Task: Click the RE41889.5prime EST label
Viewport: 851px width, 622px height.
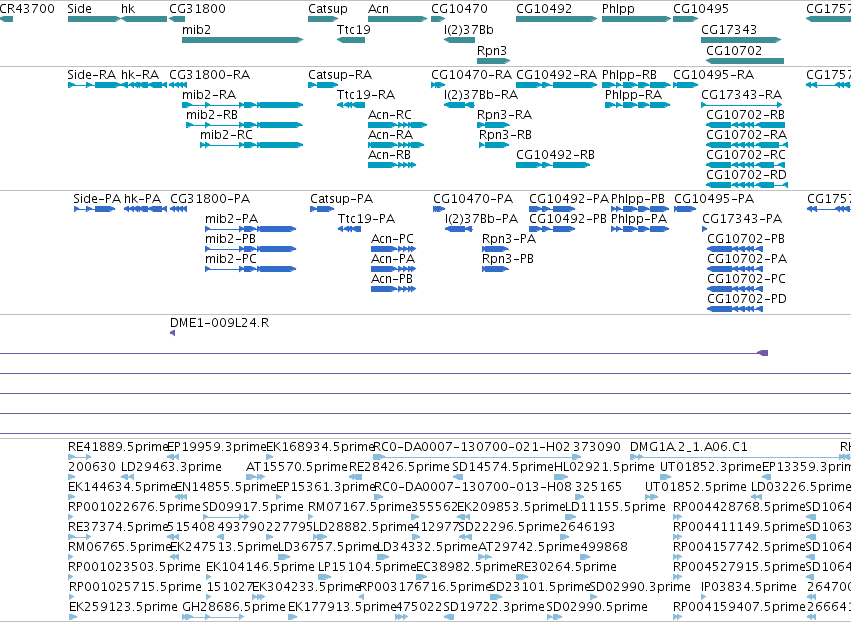Action: [118, 447]
